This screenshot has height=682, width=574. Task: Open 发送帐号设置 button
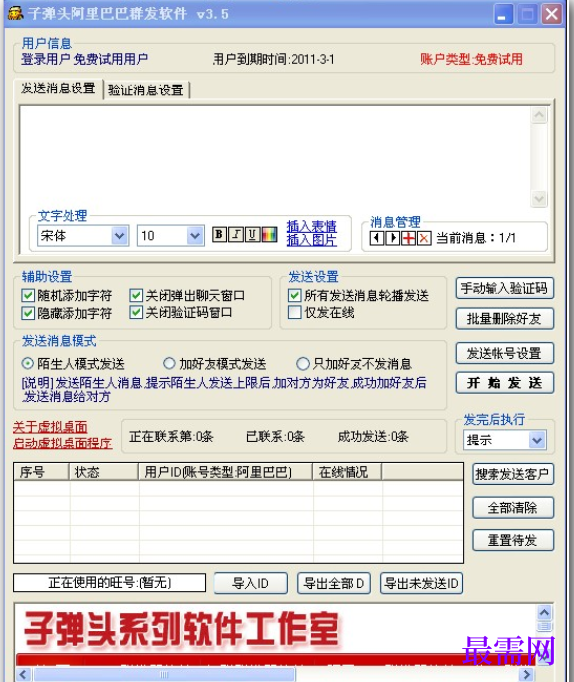(x=504, y=353)
